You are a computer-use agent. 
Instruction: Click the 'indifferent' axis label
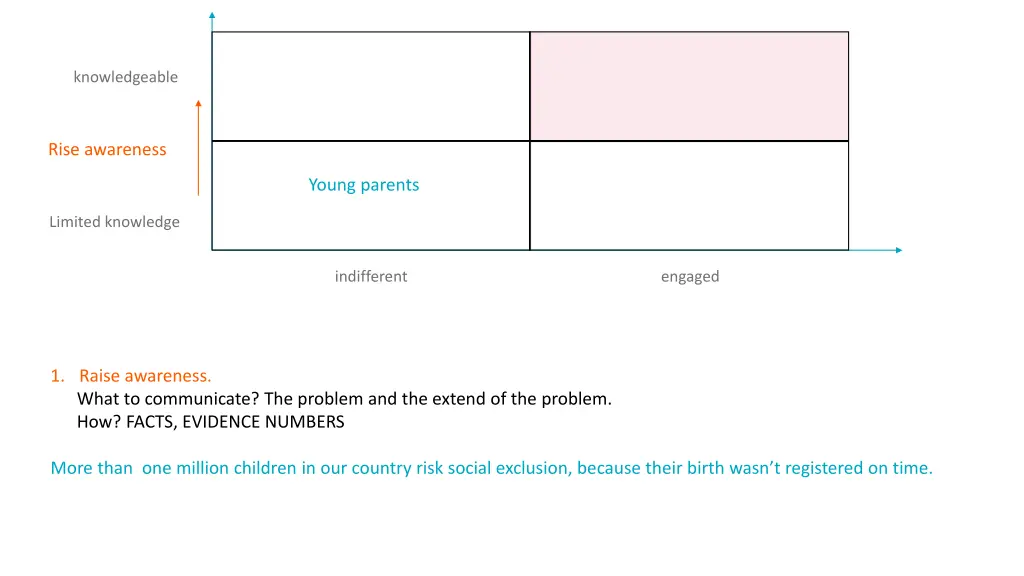[371, 276]
